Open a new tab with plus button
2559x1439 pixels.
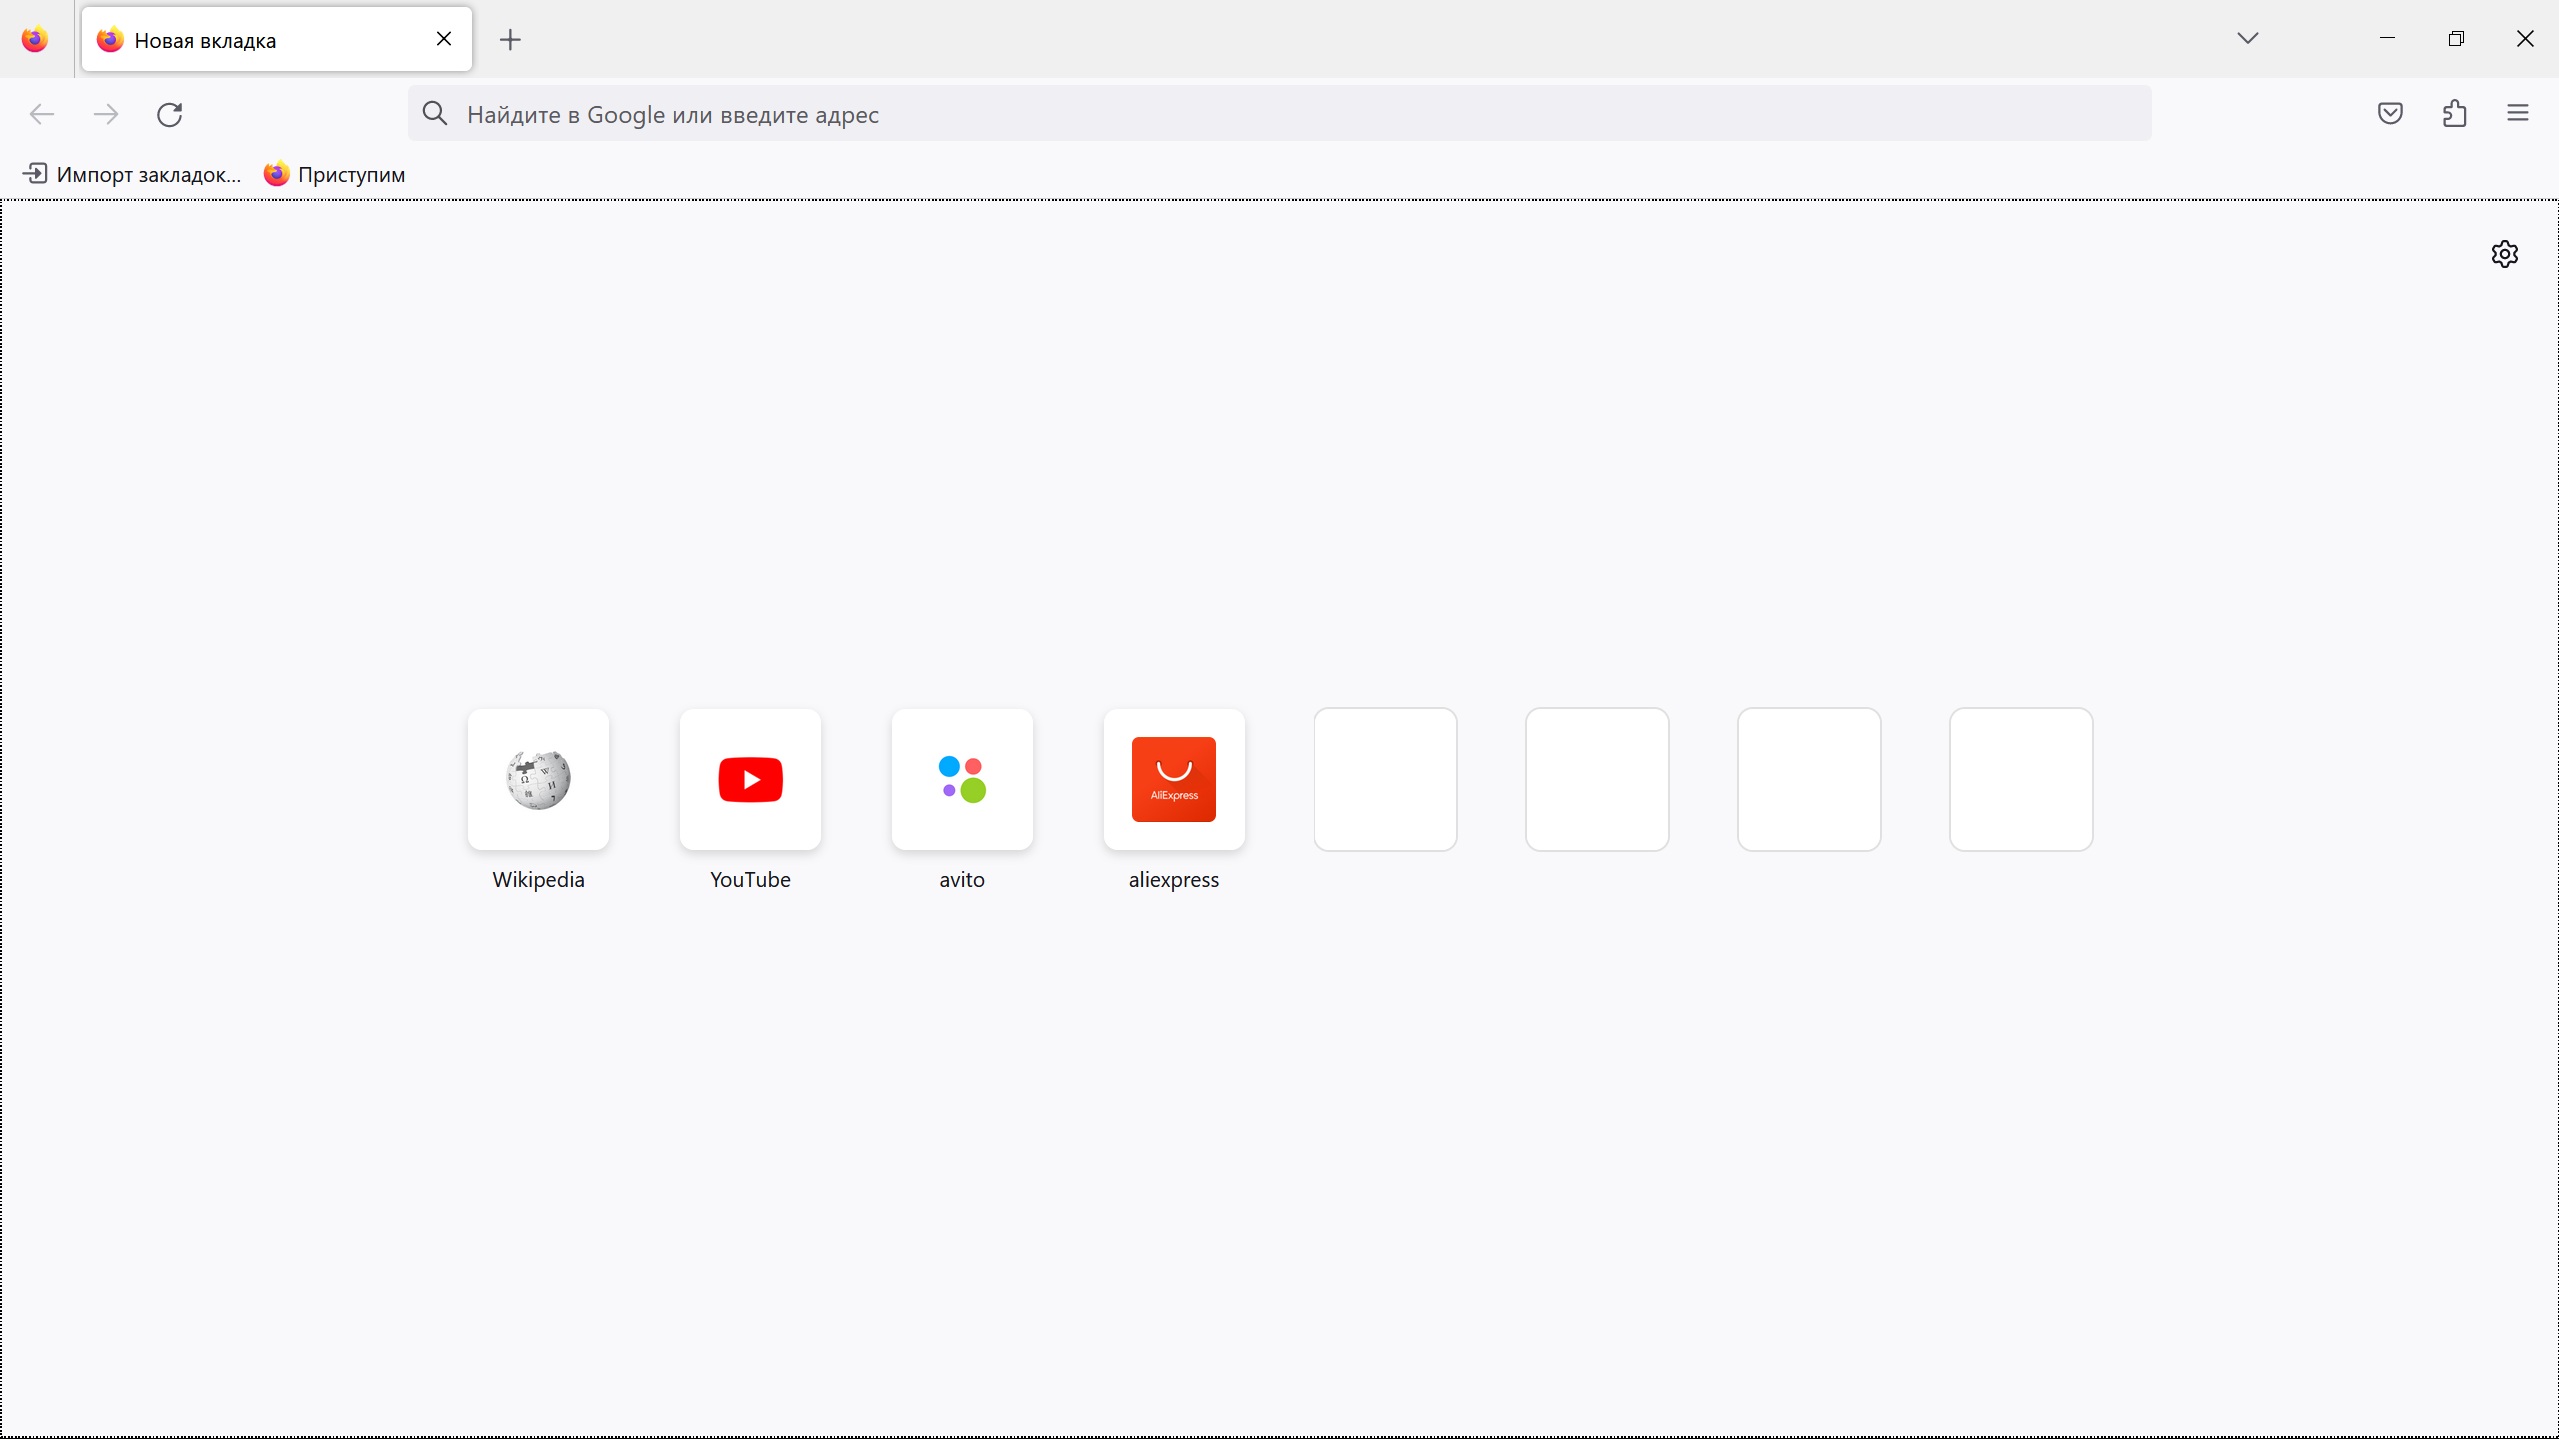tap(510, 39)
